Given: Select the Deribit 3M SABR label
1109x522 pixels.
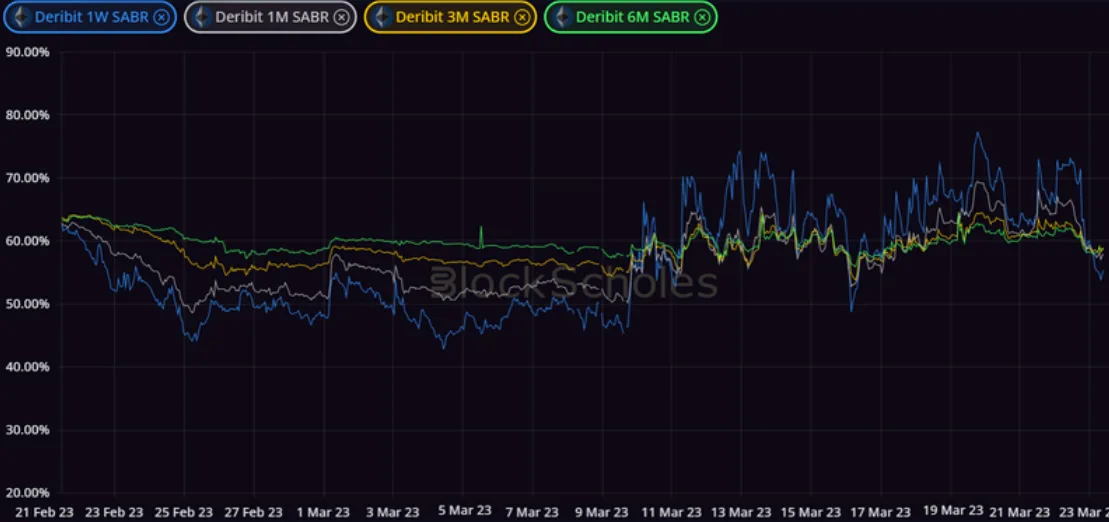Looking at the screenshot, I should pyautogui.click(x=453, y=17).
